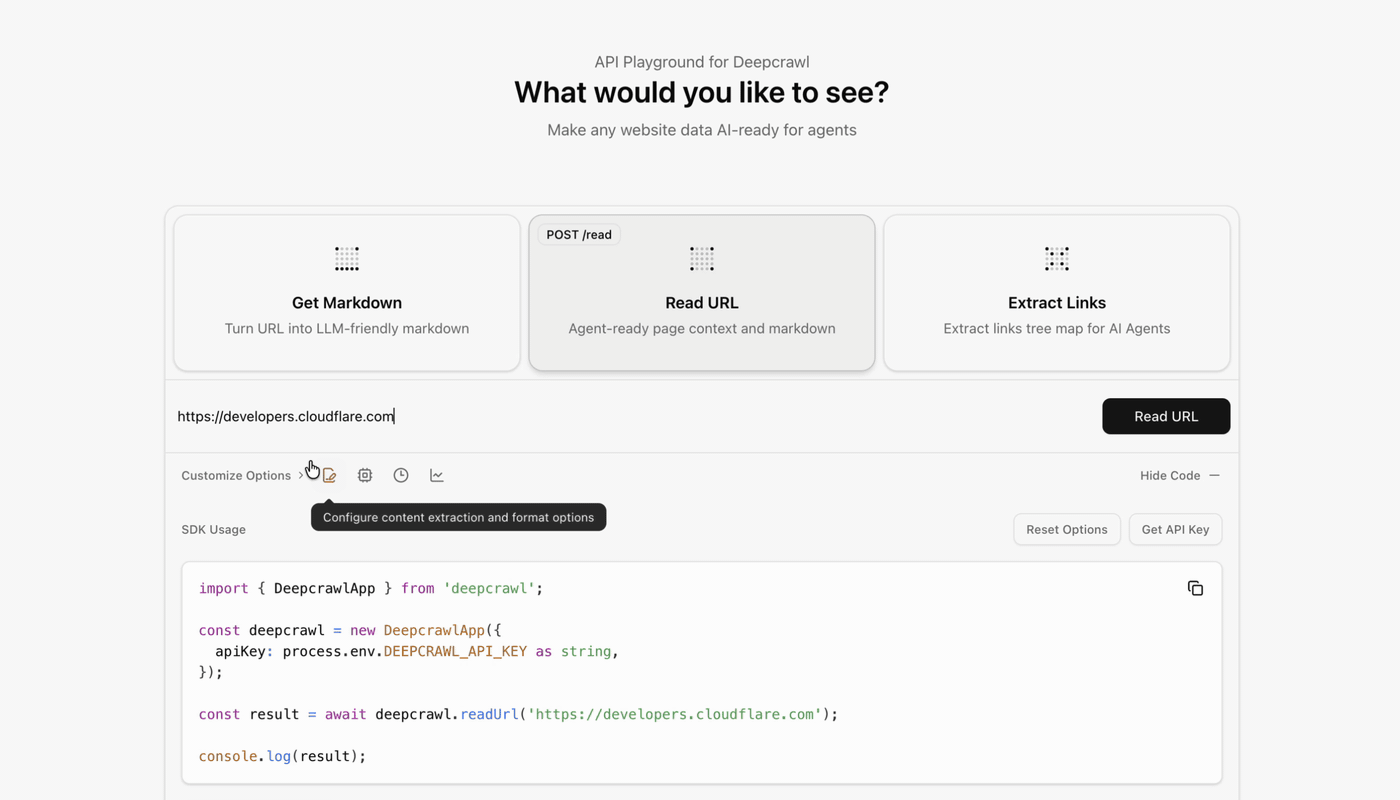Image resolution: width=1400 pixels, height=800 pixels.
Task: Select the Get Markdown card
Action: click(x=347, y=293)
